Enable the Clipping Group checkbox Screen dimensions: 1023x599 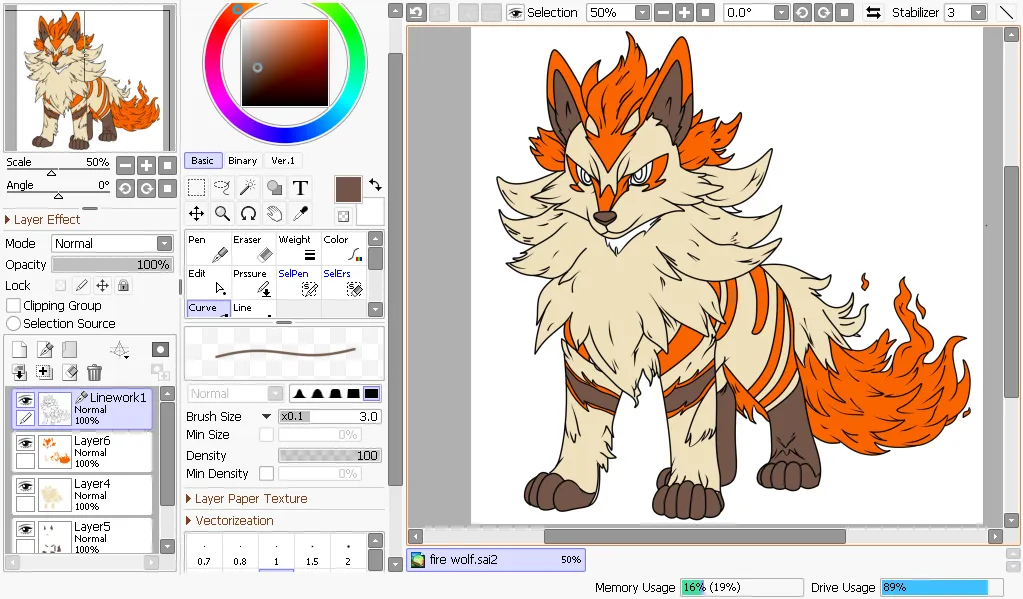click(13, 305)
